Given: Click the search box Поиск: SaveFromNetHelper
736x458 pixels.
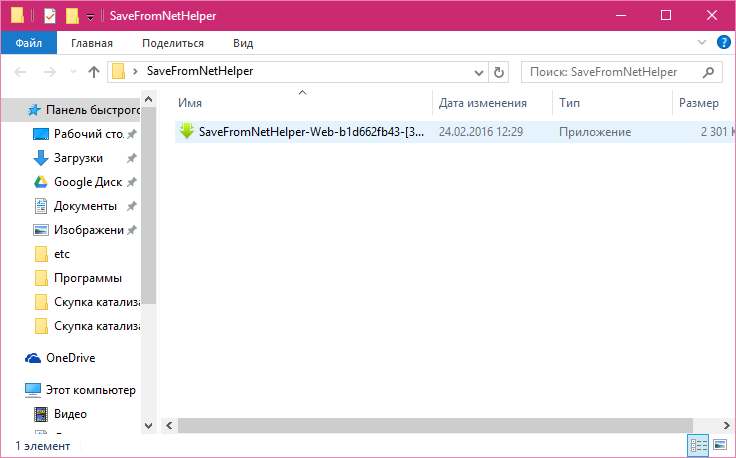Looking at the screenshot, I should [622, 72].
